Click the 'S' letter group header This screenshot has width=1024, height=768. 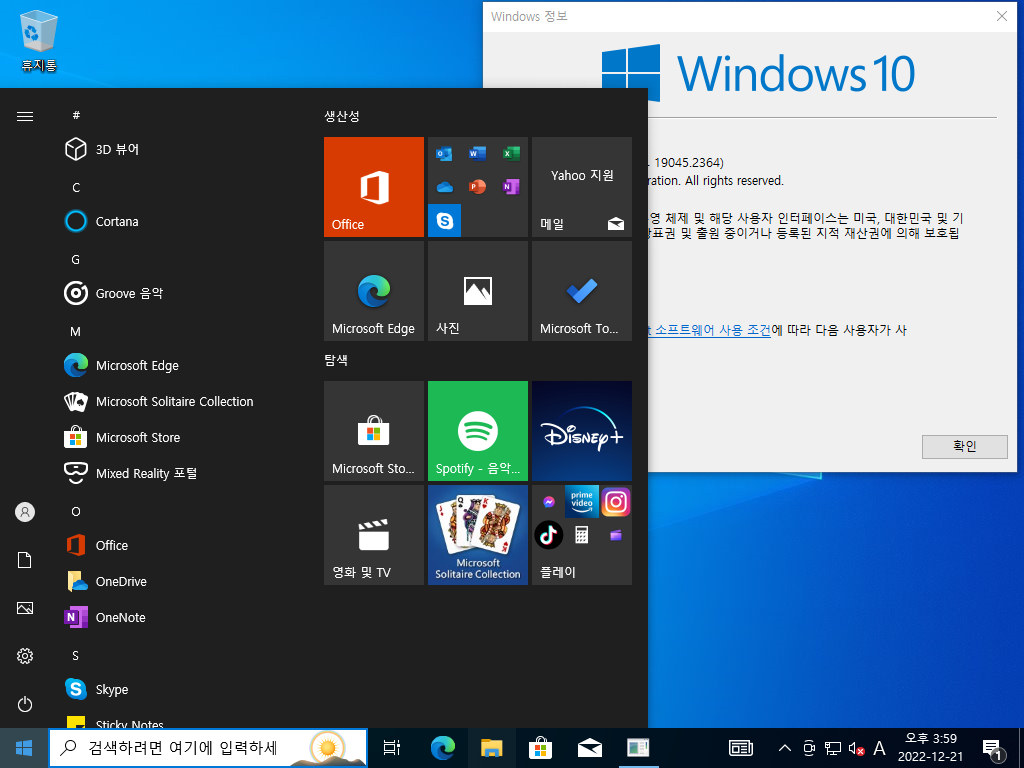76,656
